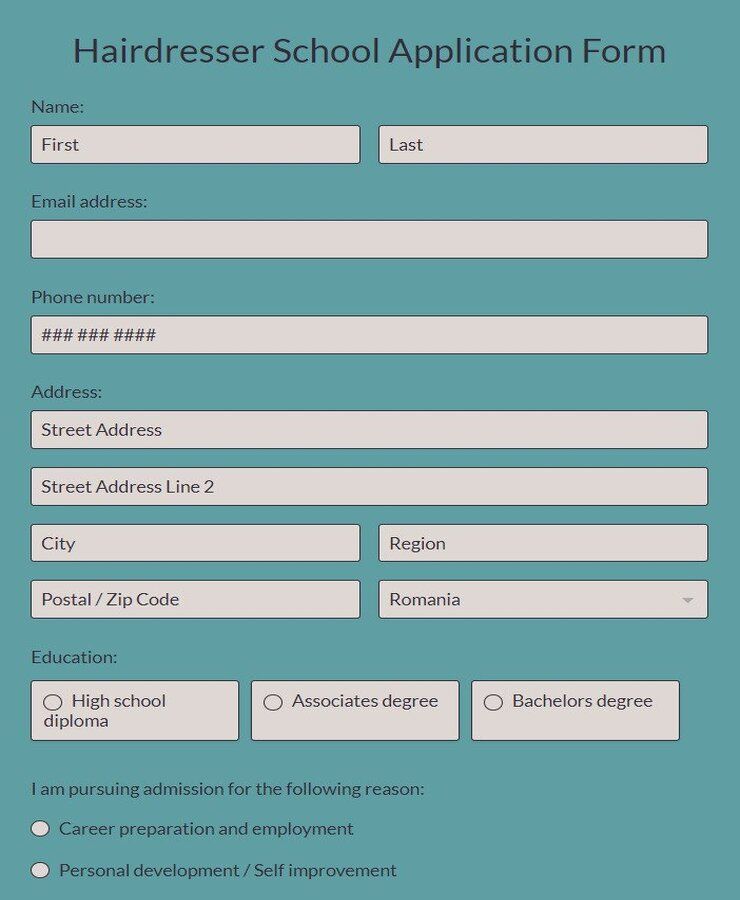Click the Street Address Line 2 field

pyautogui.click(x=369, y=486)
